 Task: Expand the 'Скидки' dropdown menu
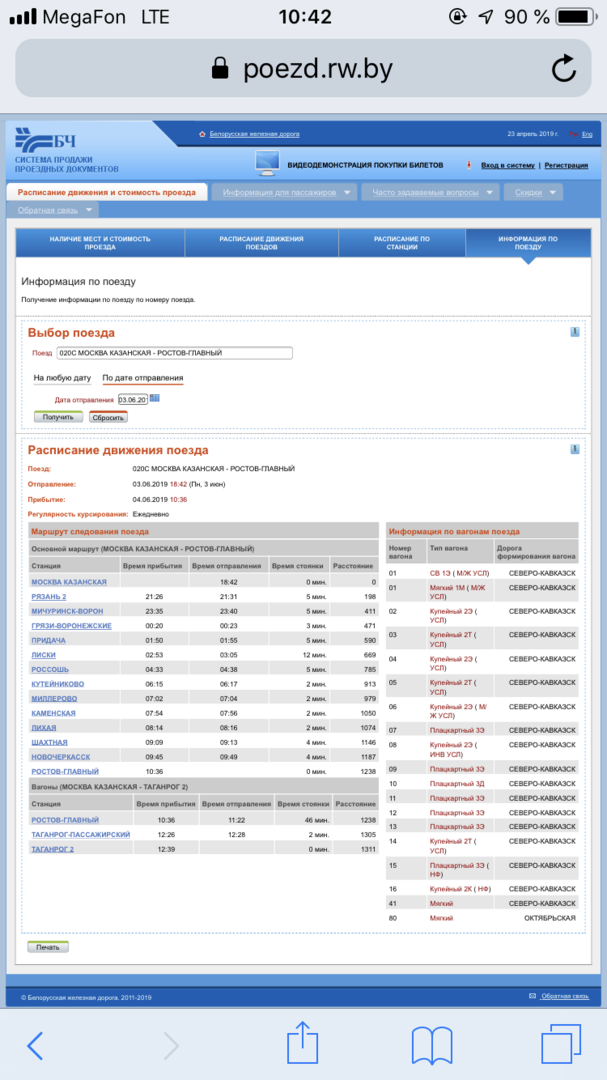tap(535, 193)
